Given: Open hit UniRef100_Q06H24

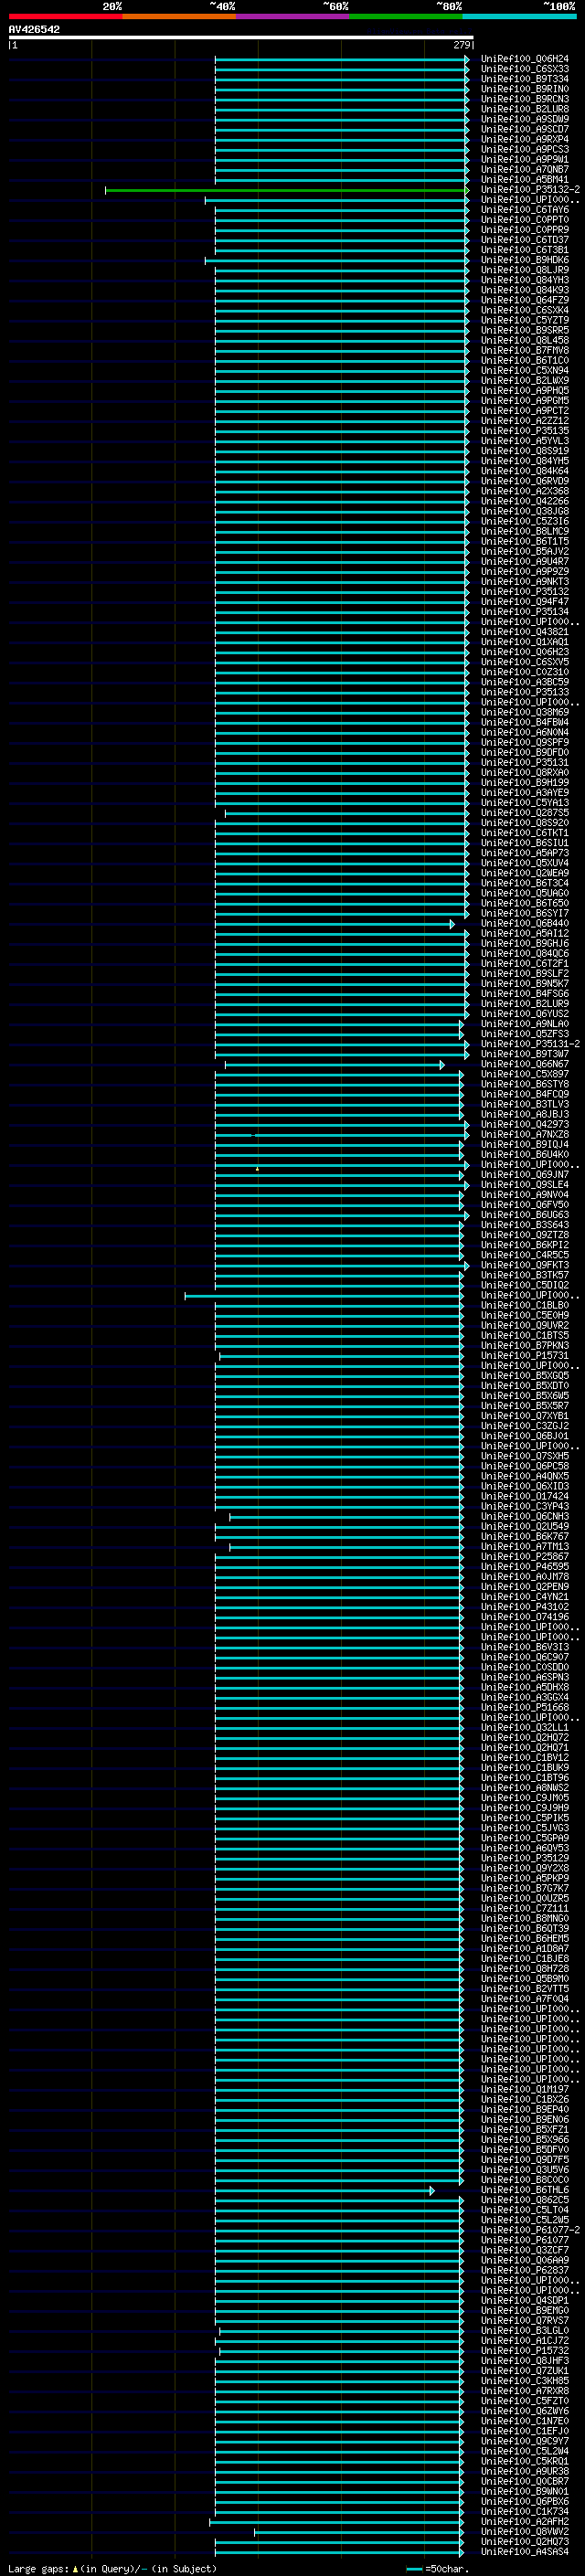Looking at the screenshot, I should tap(524, 59).
